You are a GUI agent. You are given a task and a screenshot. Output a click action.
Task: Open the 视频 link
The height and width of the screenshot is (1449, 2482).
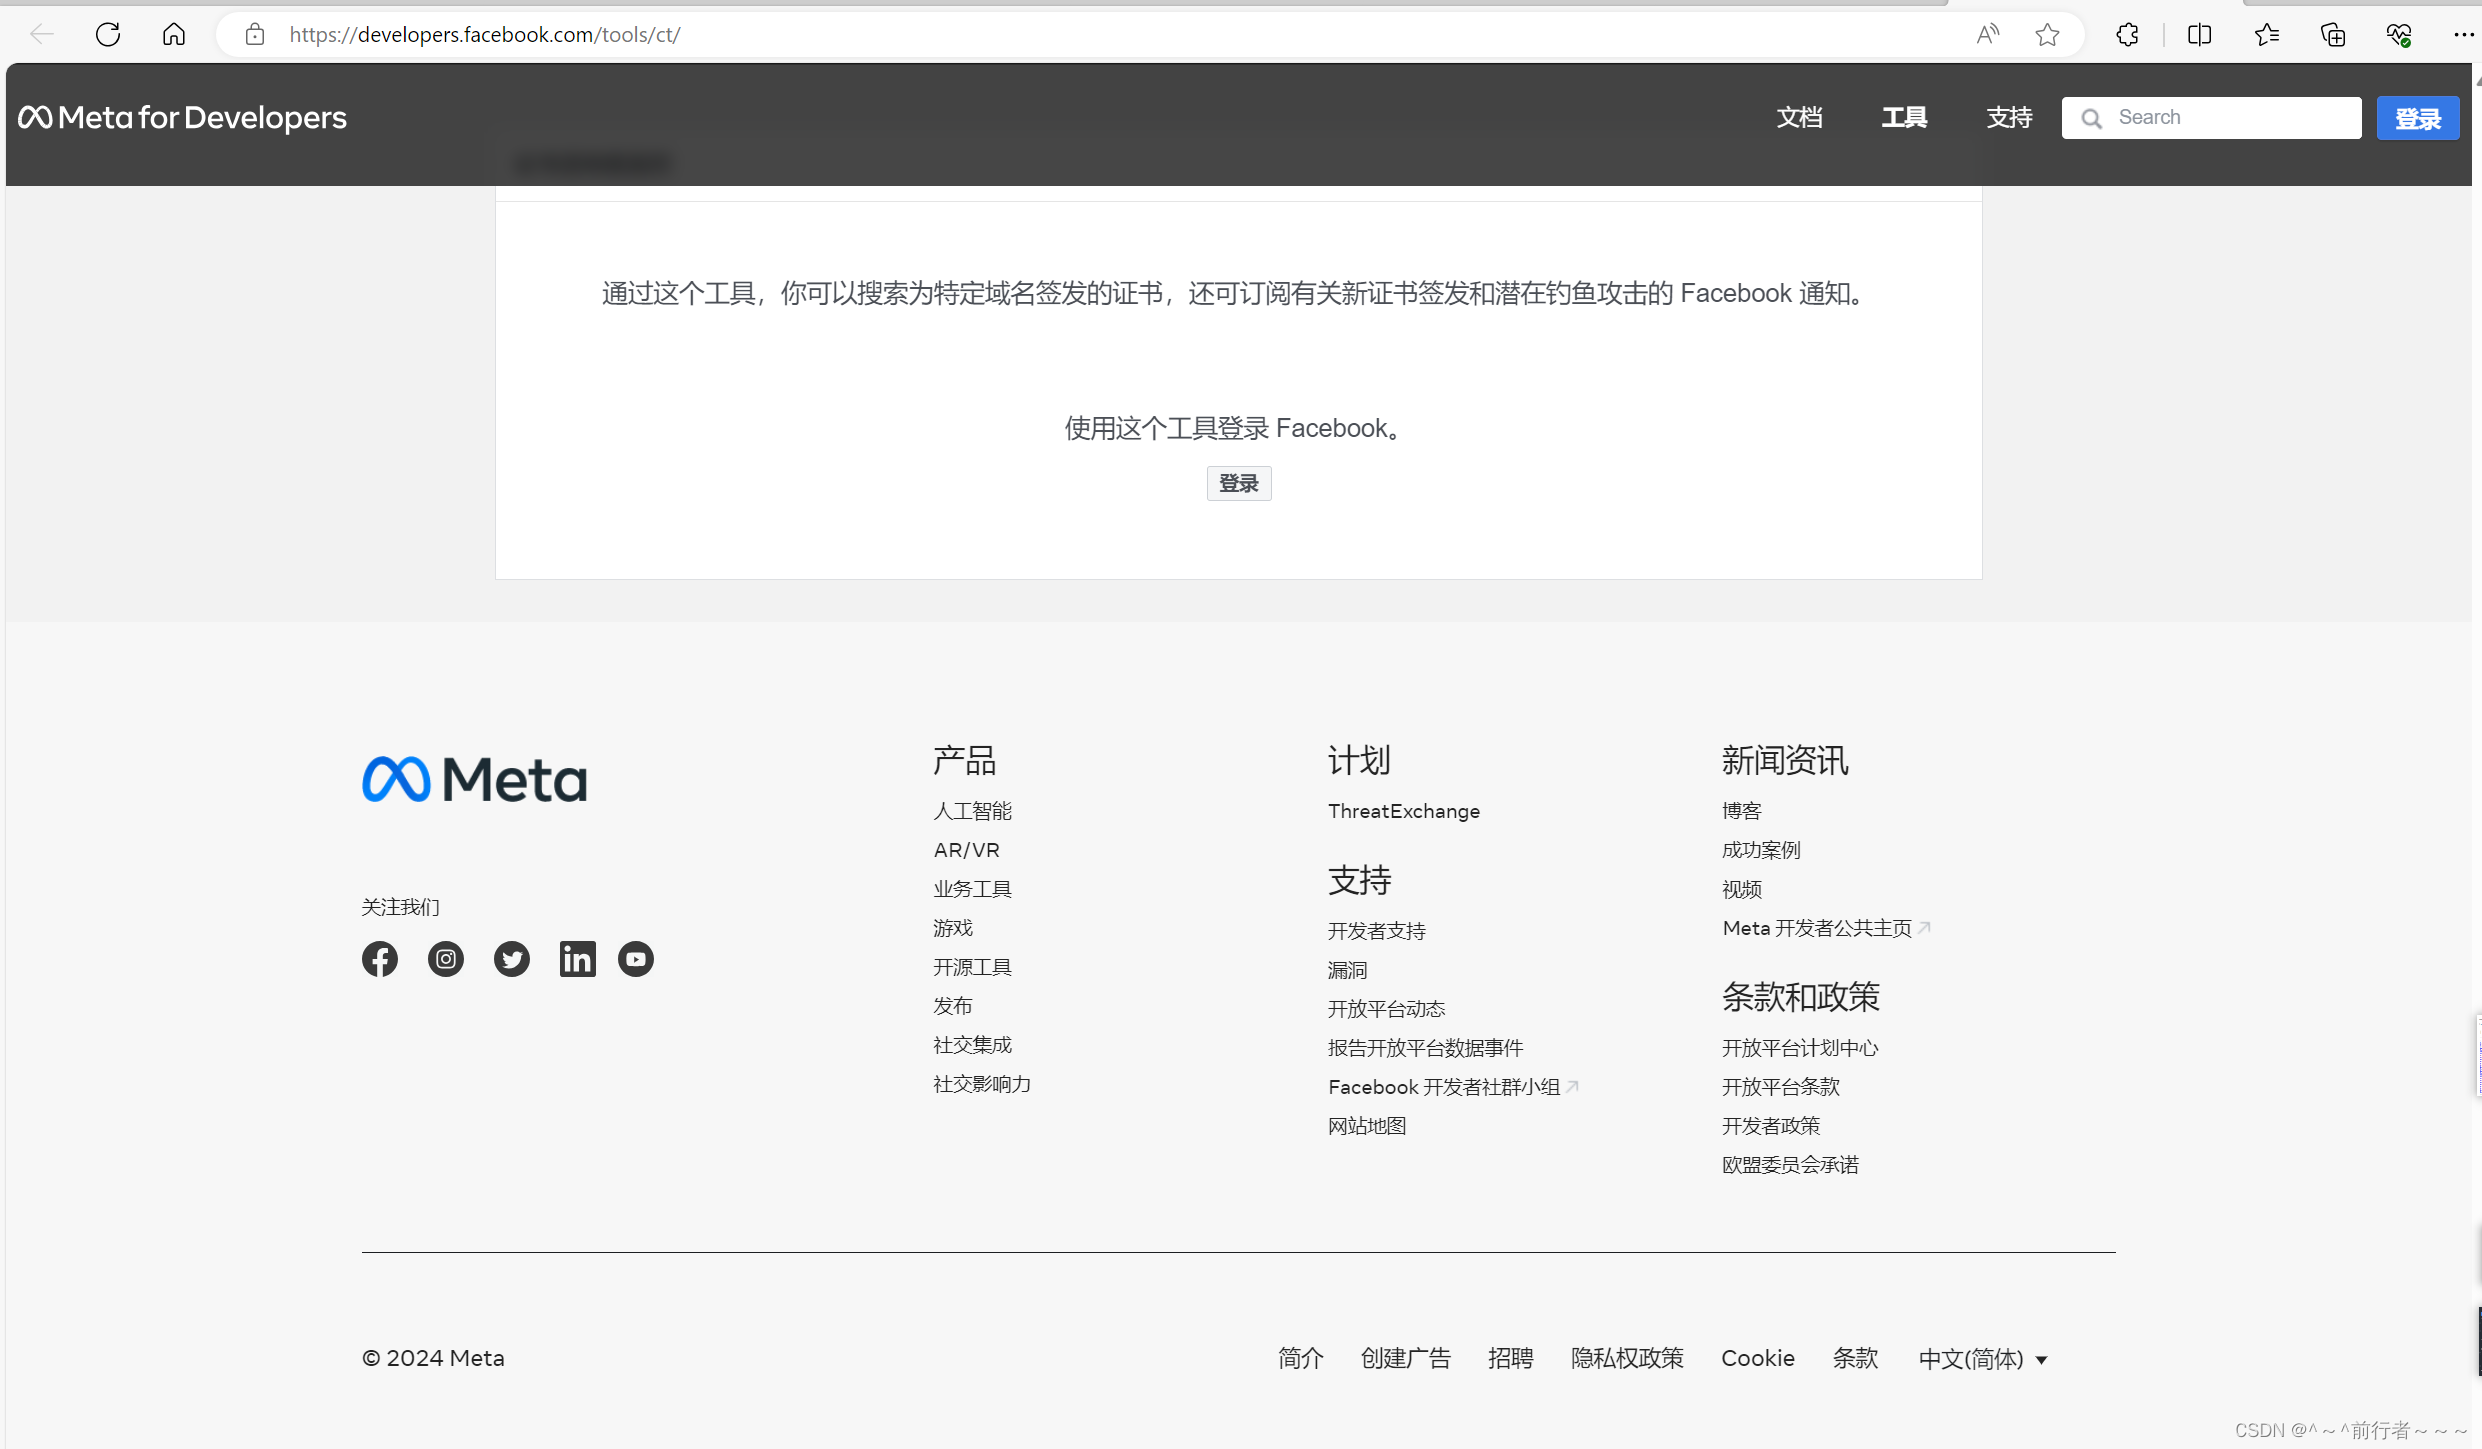pyautogui.click(x=1742, y=889)
